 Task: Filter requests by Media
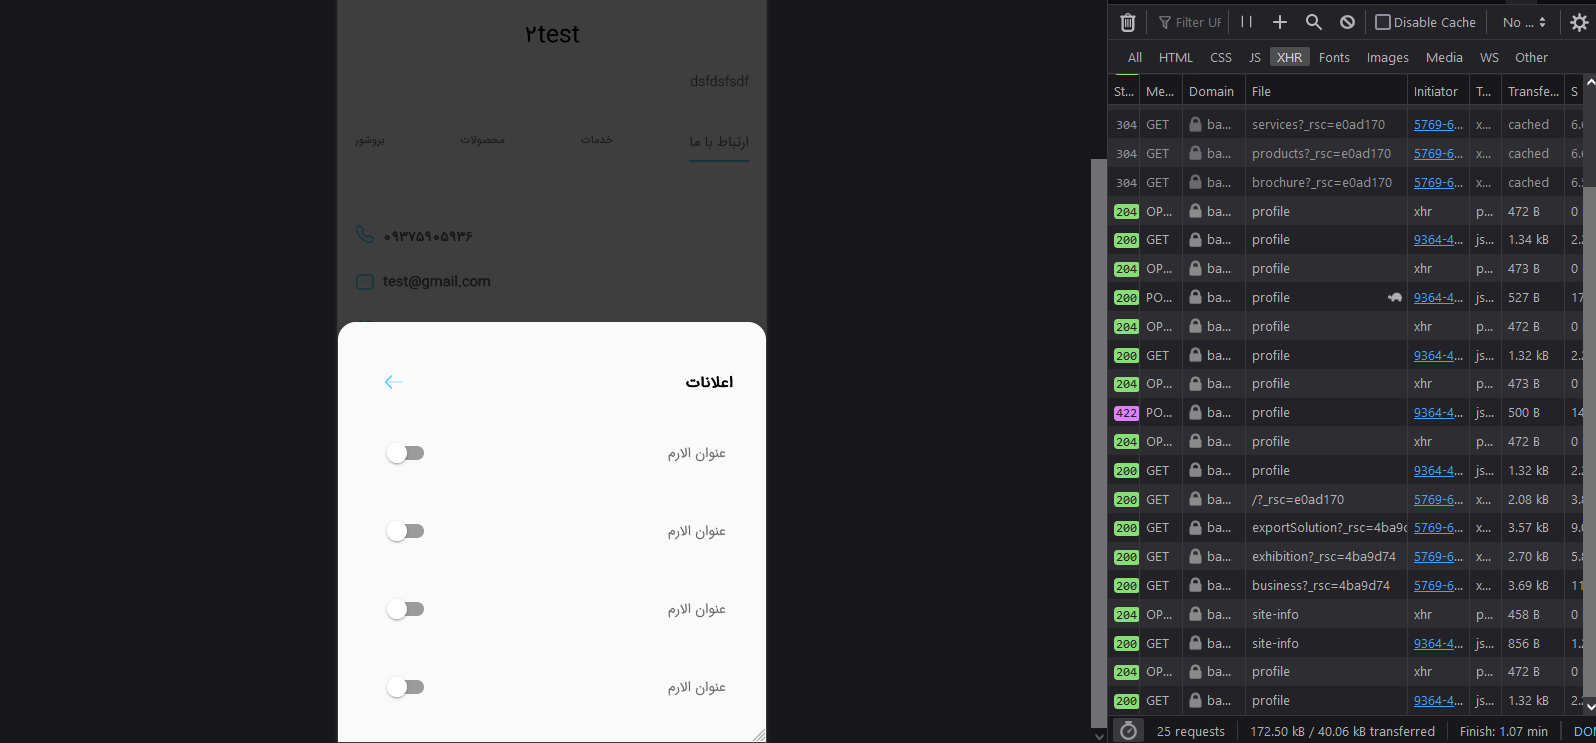click(1444, 57)
